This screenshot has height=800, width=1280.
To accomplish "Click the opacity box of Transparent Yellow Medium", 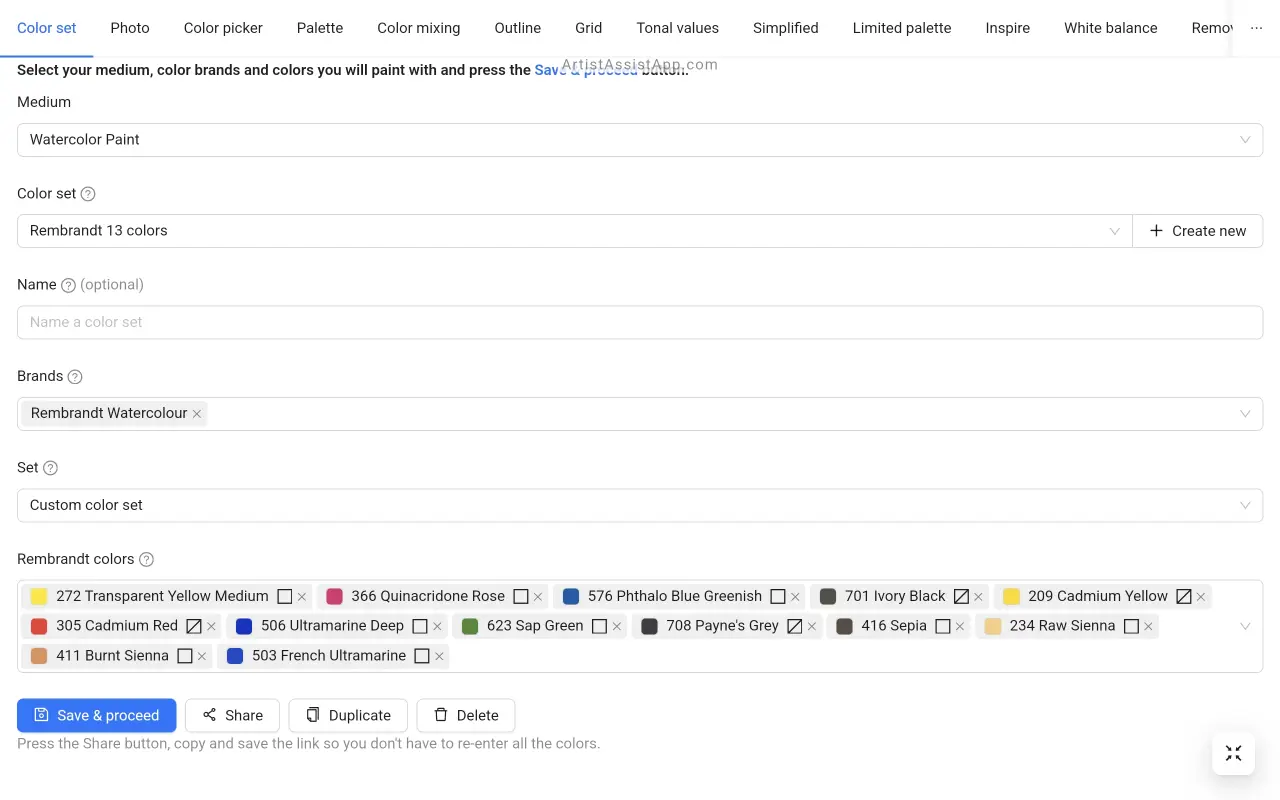I will pos(285,596).
